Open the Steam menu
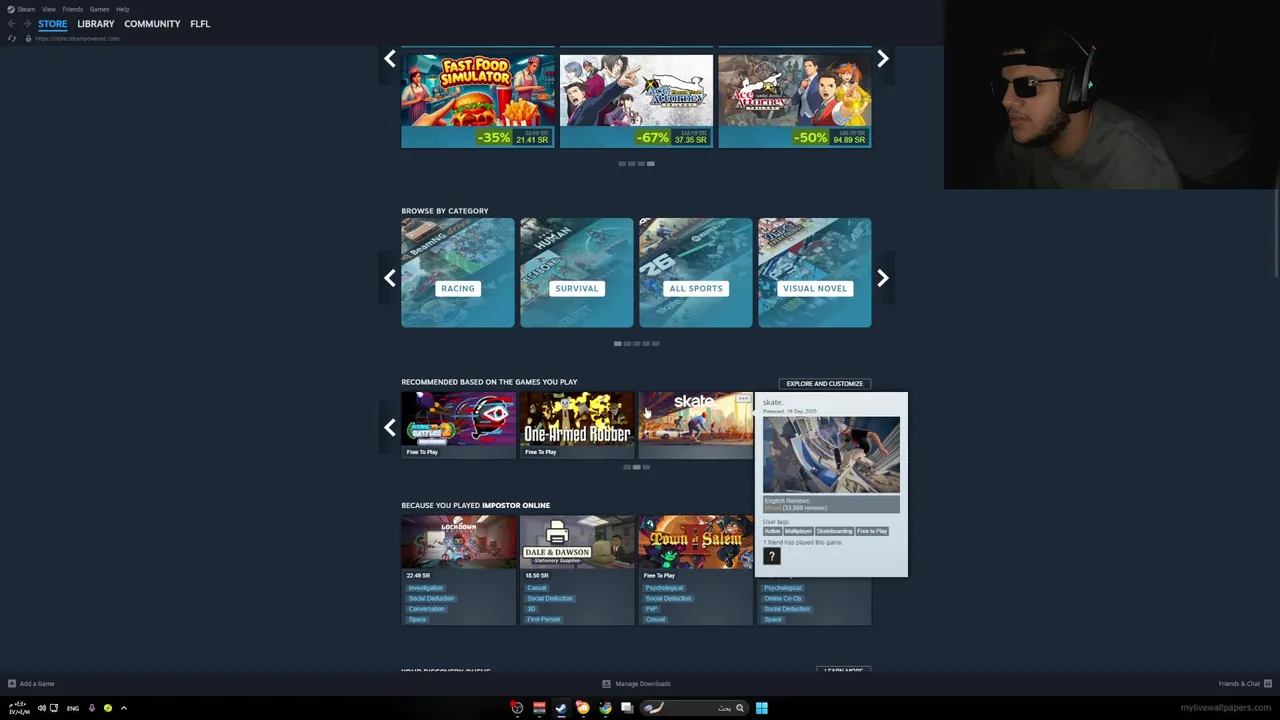The width and height of the screenshot is (1280, 720). click(26, 9)
